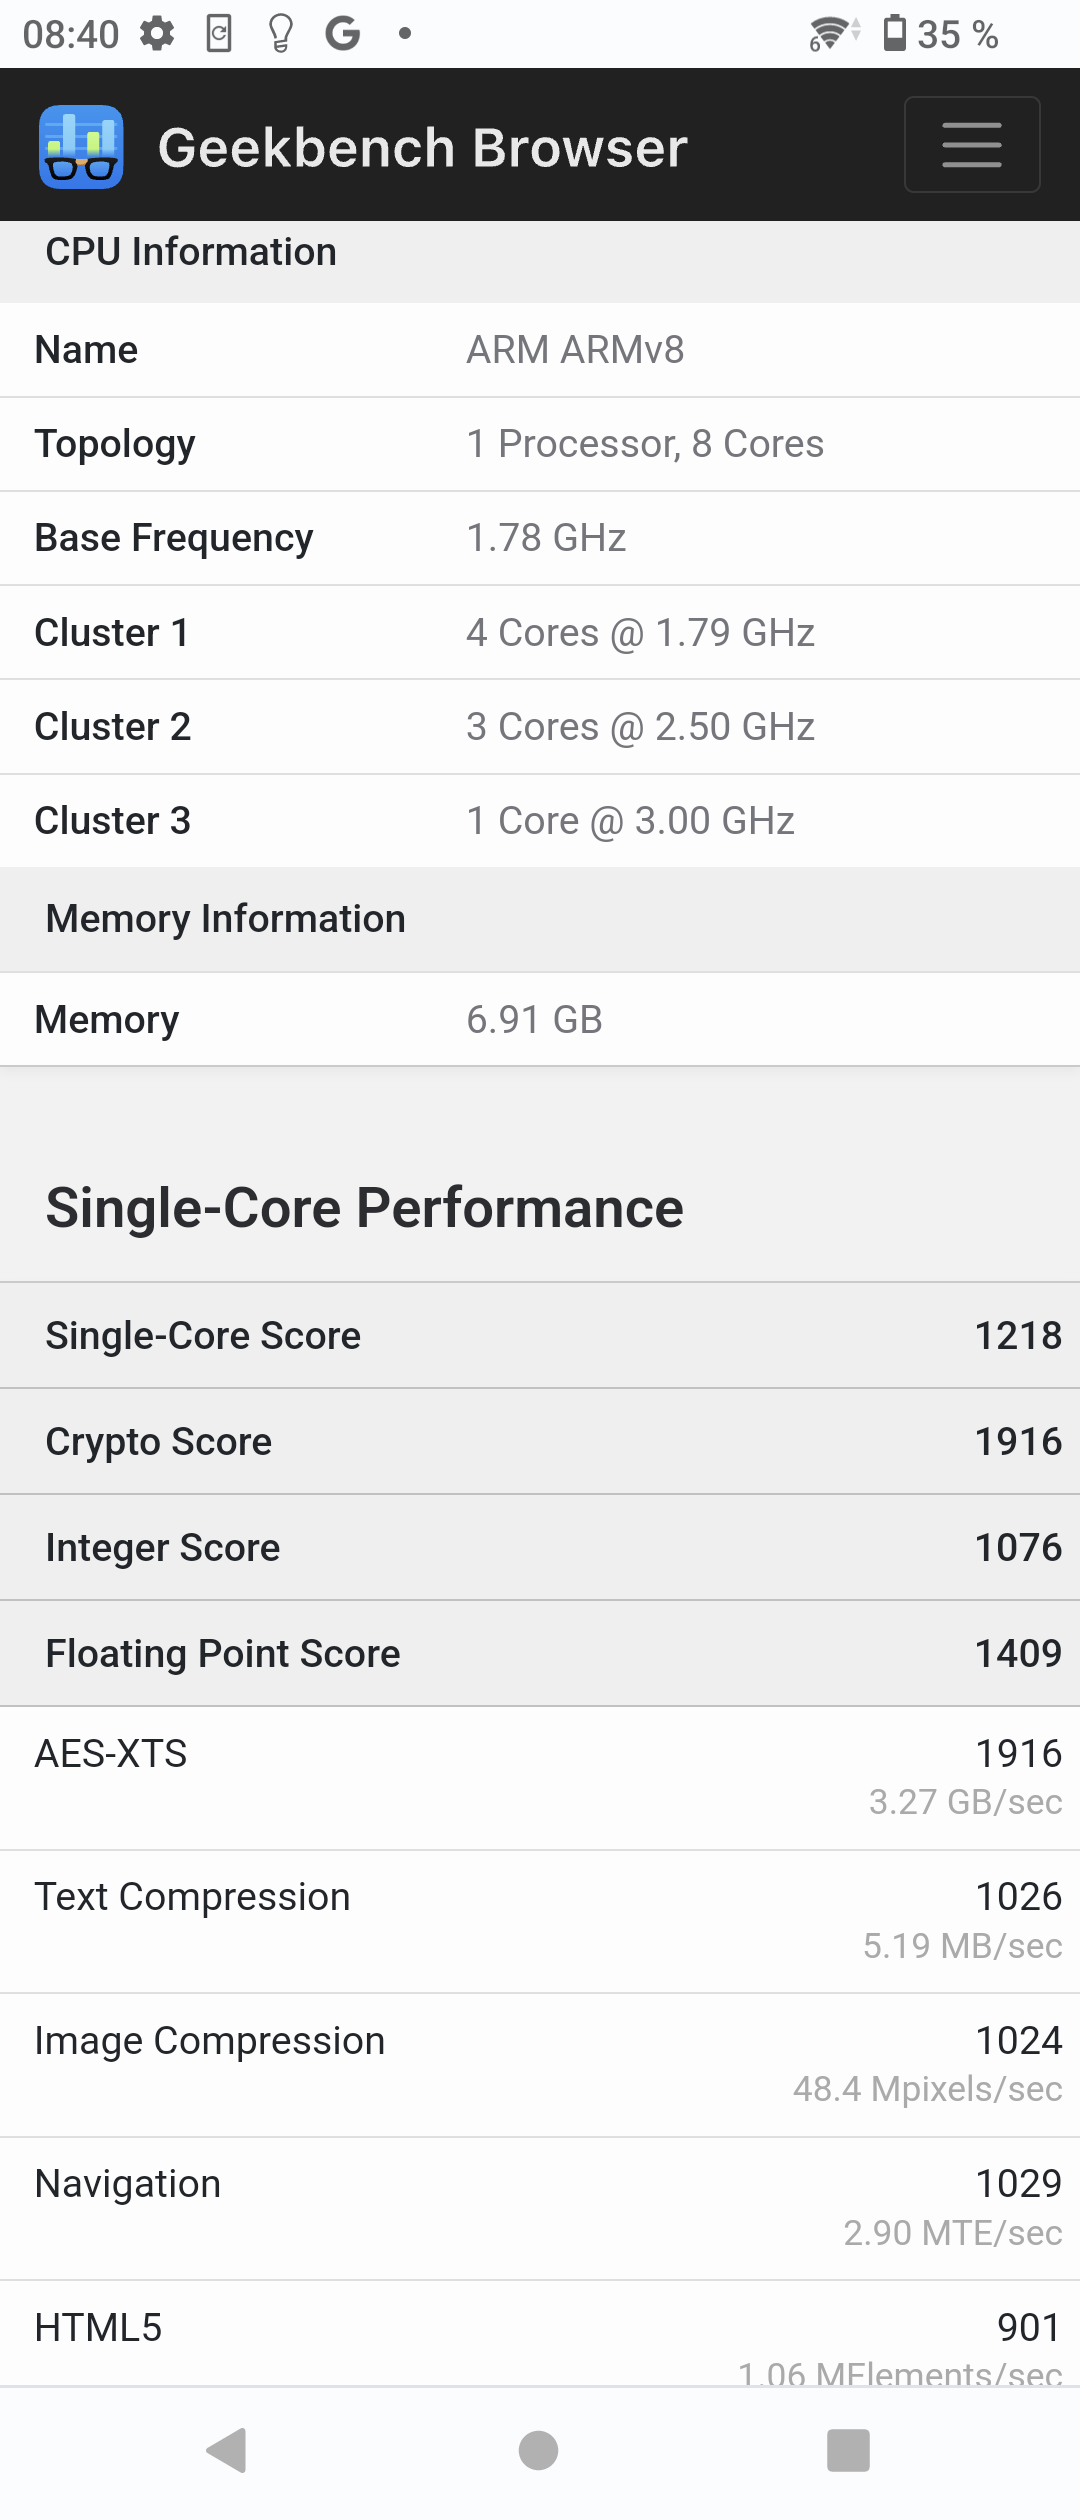This screenshot has height=2520, width=1080.
Task: Tap the Single-Core Performance heading
Action: click(x=365, y=1208)
